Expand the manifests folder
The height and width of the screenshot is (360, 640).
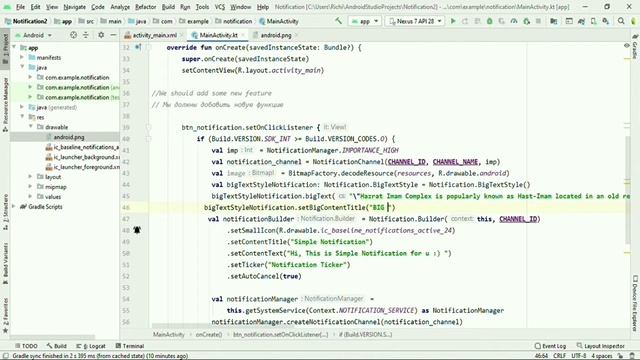coord(22,58)
